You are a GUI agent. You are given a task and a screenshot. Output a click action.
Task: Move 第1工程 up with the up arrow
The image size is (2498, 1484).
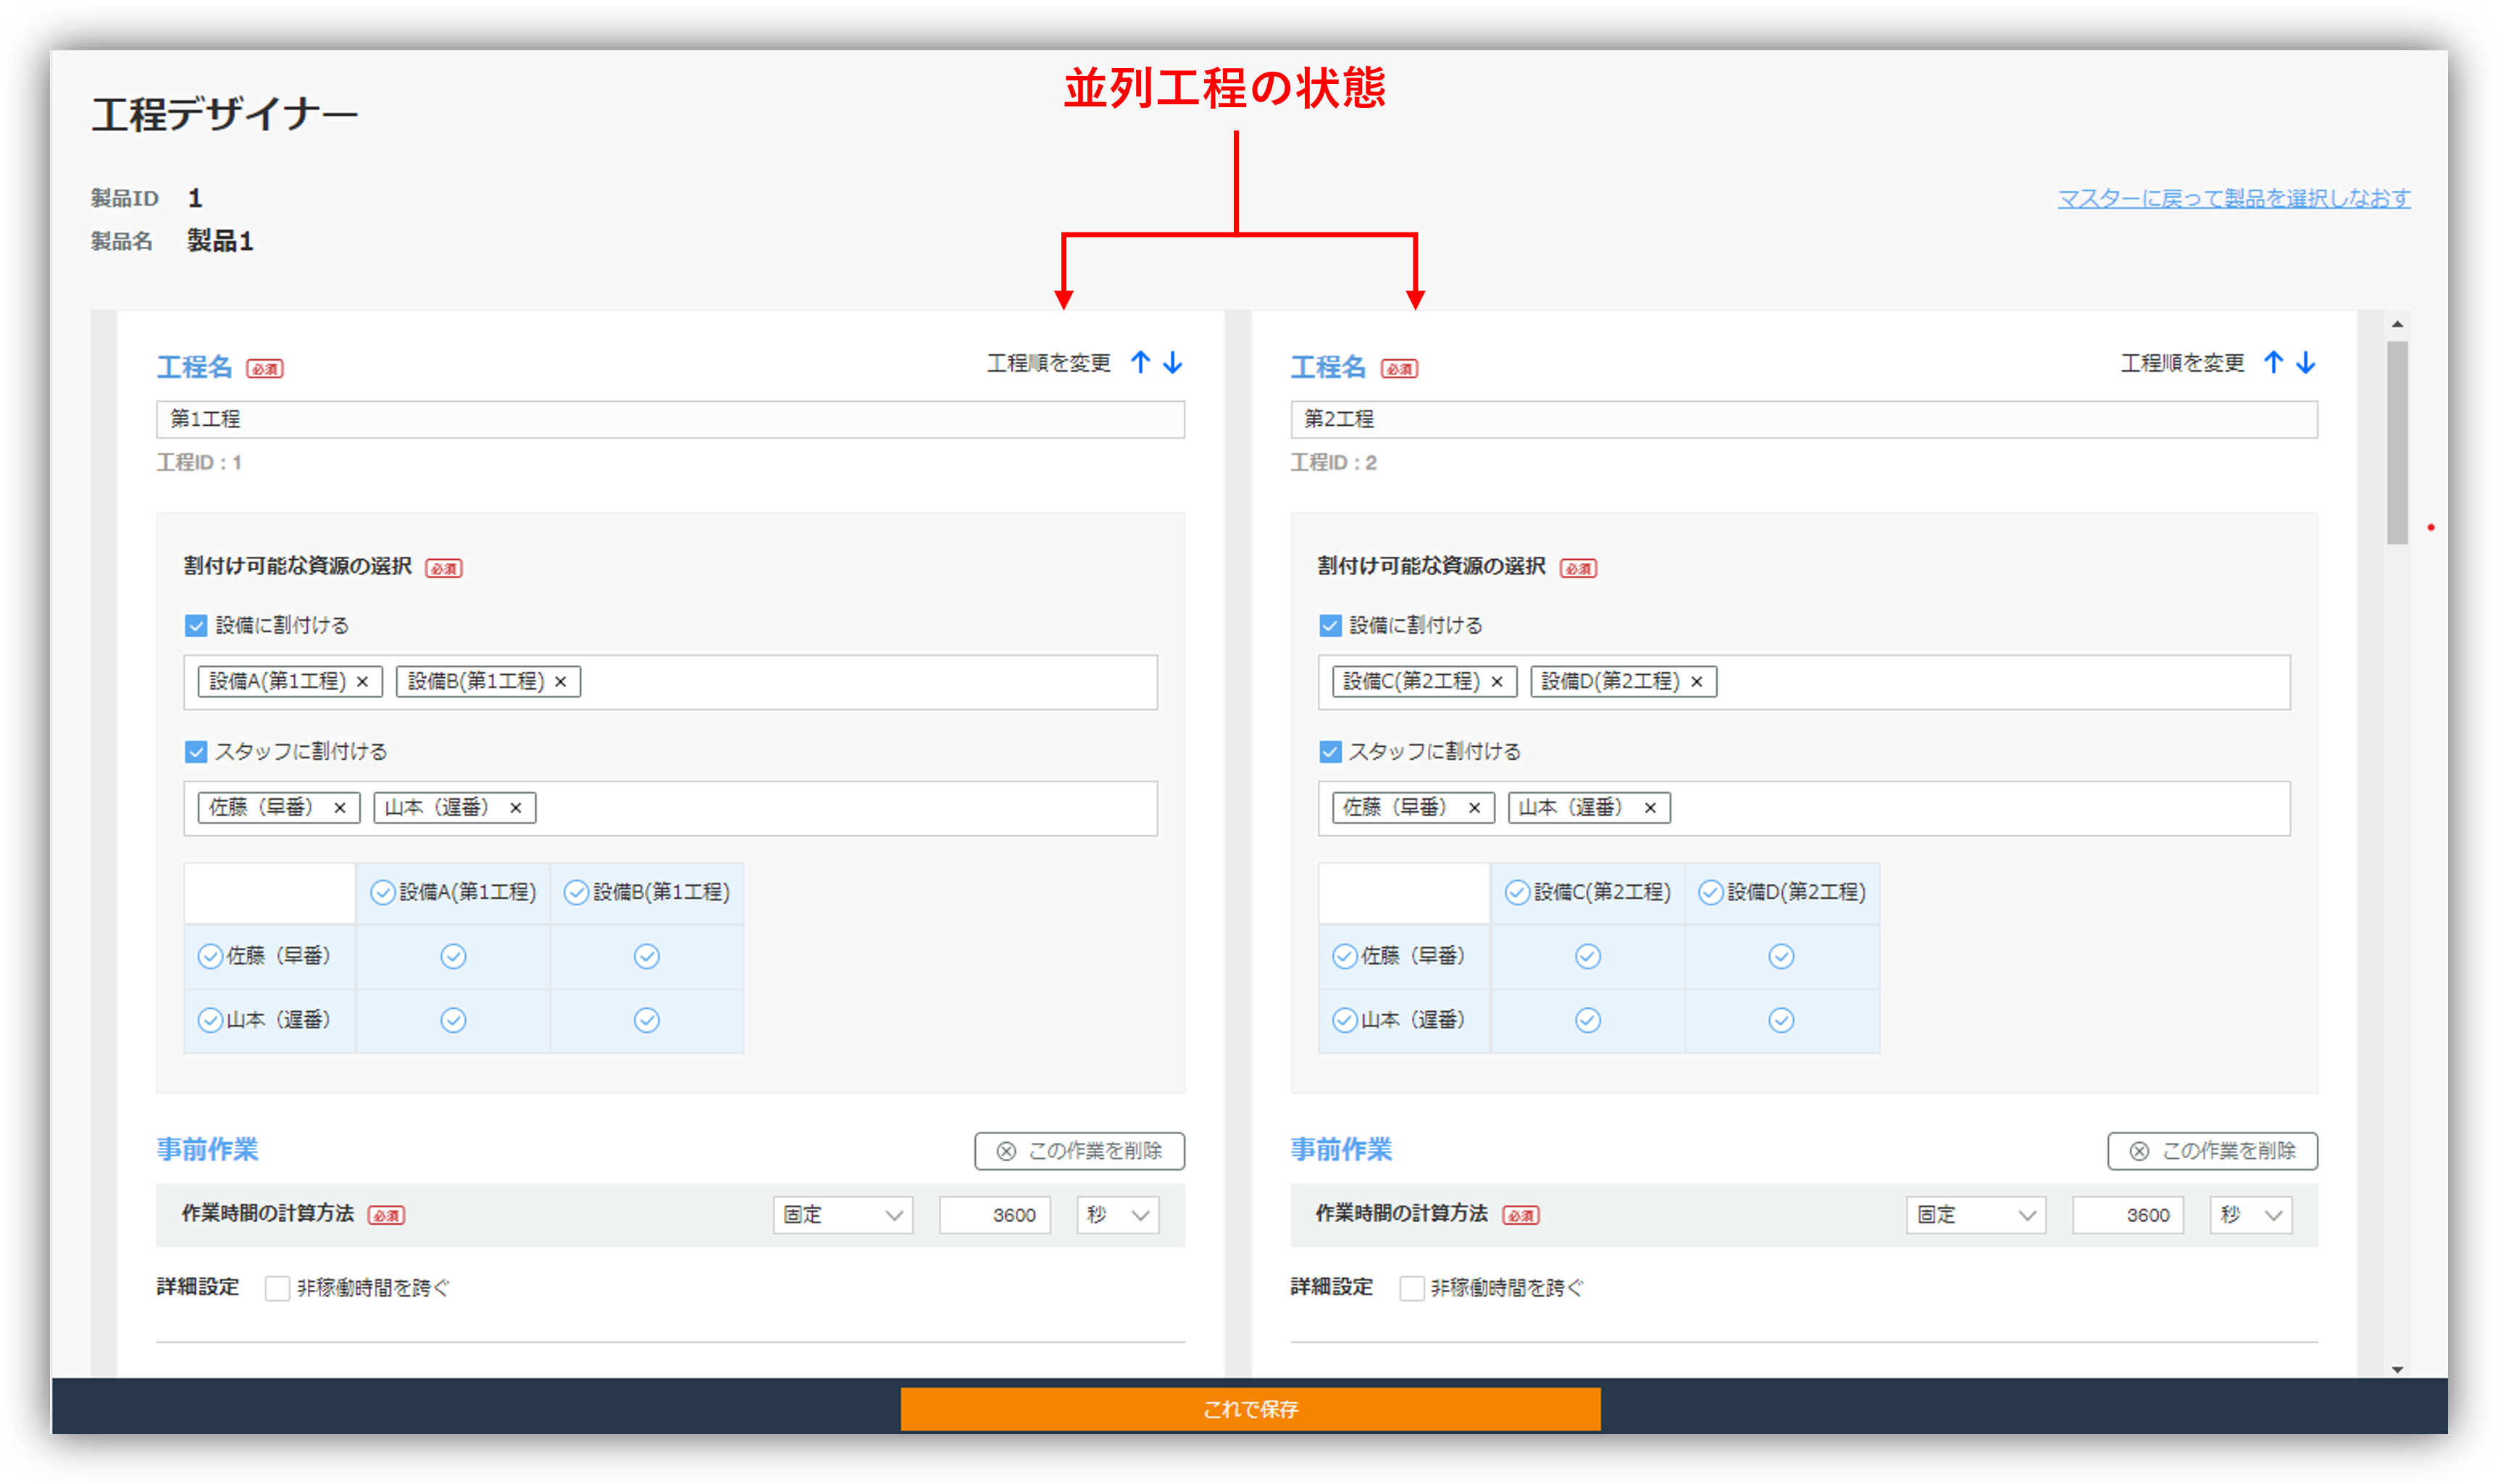click(1140, 362)
